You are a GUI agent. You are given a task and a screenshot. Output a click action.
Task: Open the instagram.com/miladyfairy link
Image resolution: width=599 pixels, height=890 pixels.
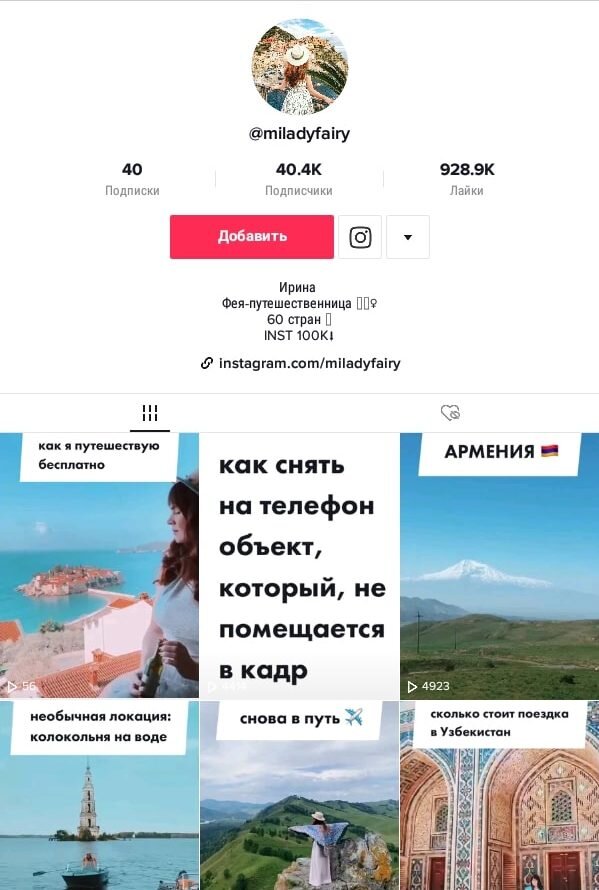click(309, 363)
